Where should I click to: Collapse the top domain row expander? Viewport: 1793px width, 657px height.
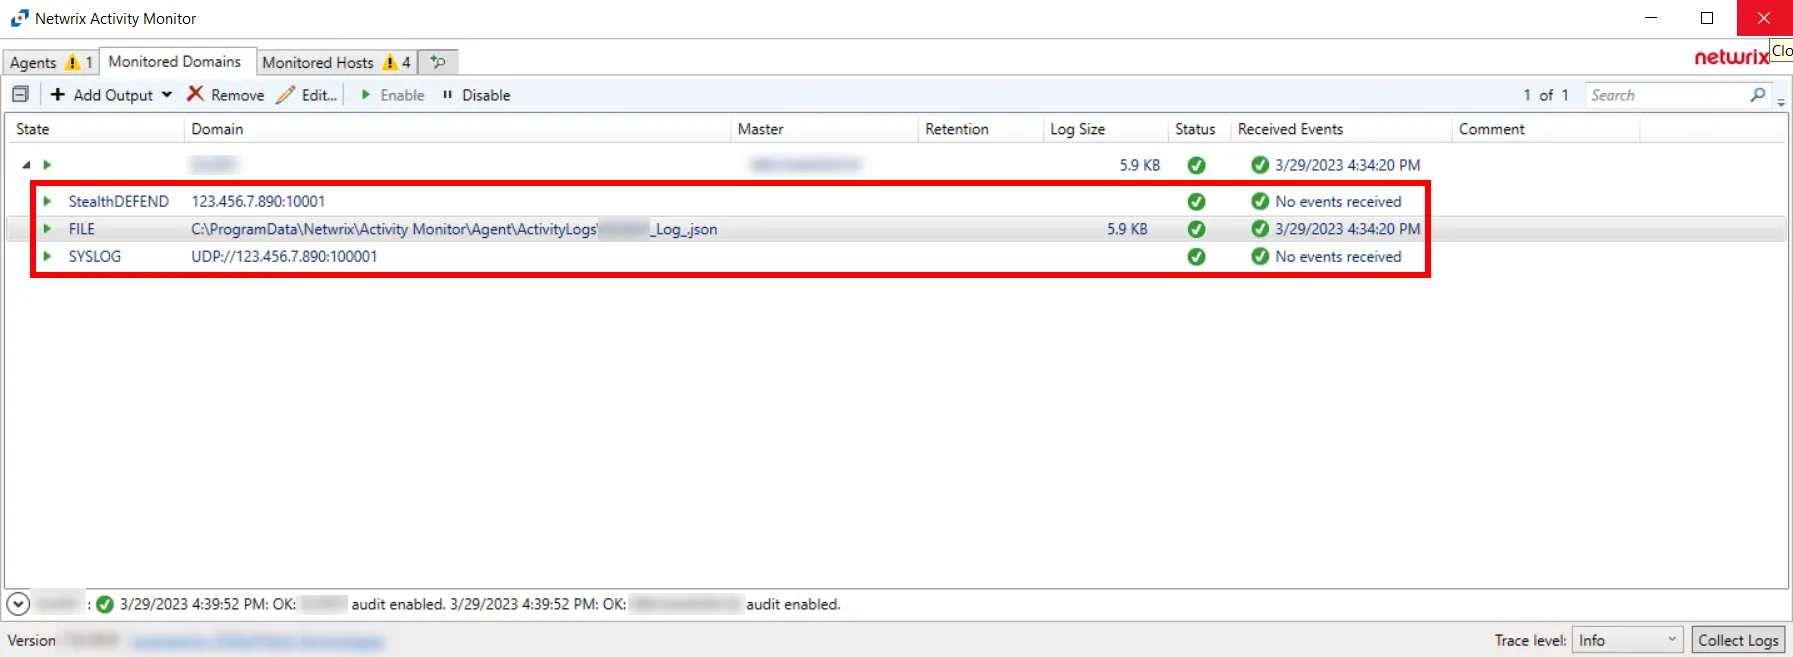pos(26,165)
